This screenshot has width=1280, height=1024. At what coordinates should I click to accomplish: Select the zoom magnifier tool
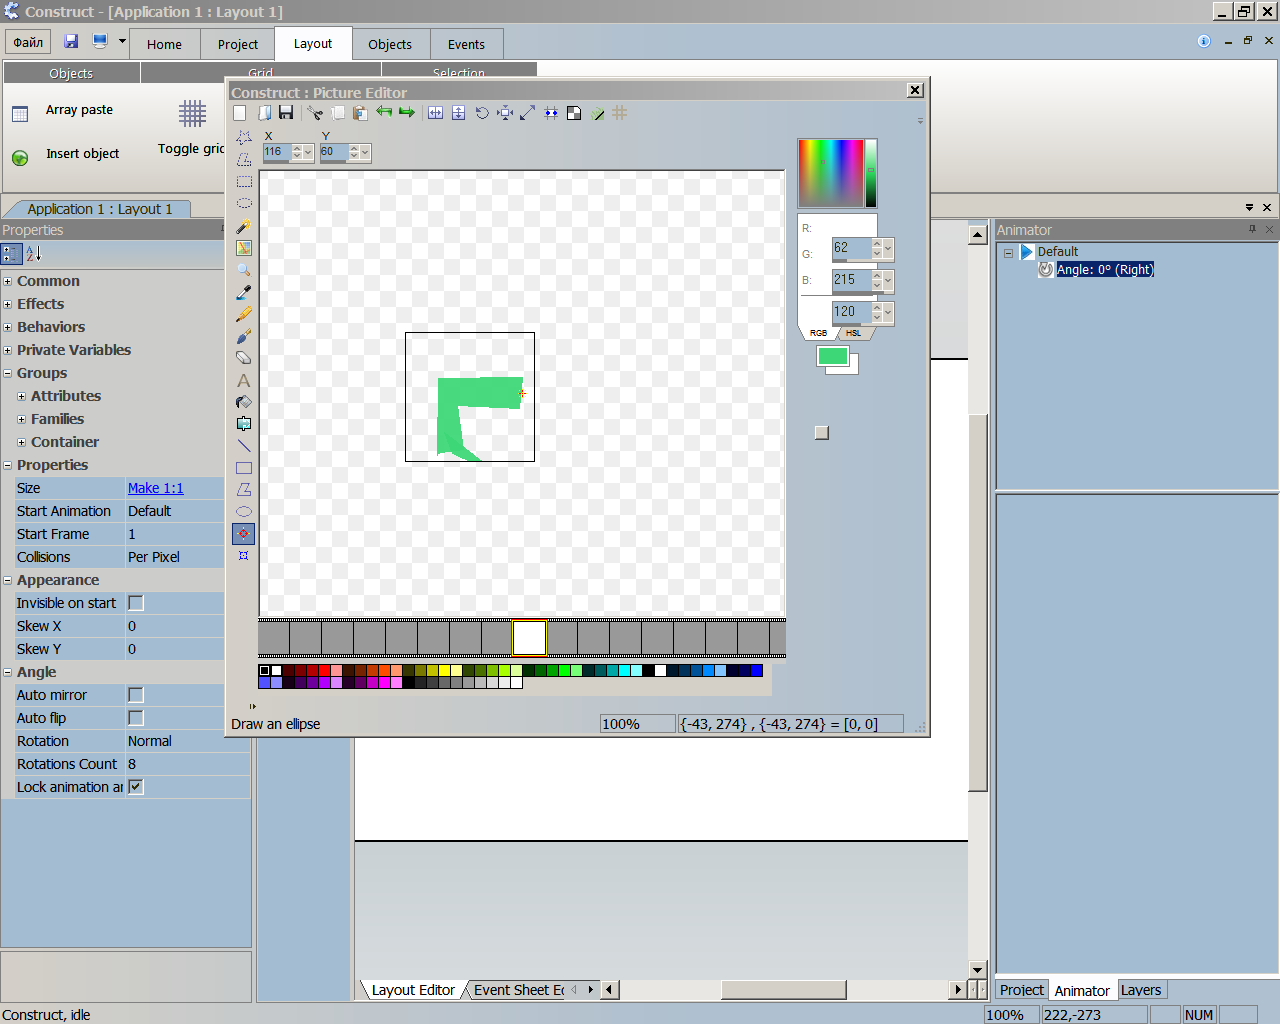[243, 270]
